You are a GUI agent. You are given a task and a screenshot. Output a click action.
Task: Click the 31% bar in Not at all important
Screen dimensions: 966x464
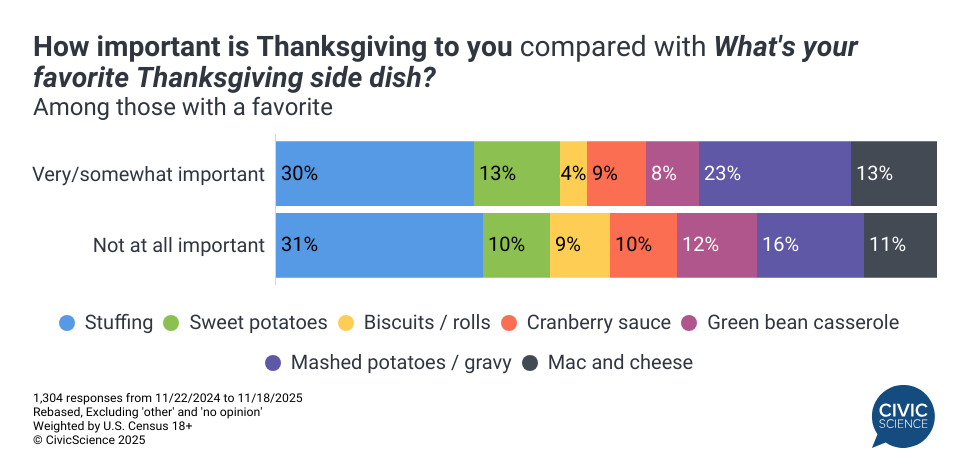(x=379, y=245)
